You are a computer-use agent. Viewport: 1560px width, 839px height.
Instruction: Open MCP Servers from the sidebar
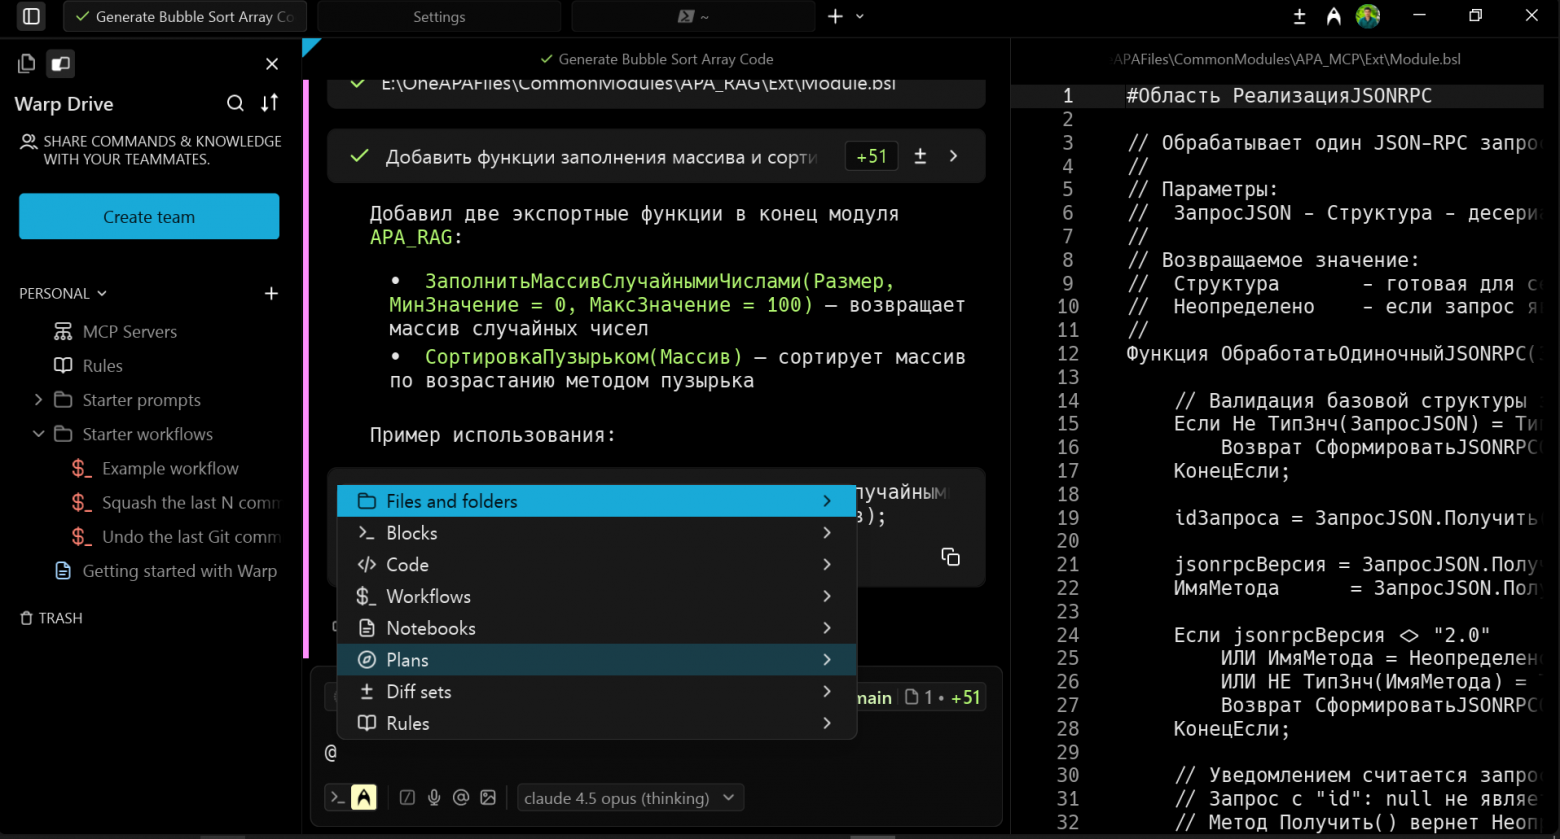130,331
